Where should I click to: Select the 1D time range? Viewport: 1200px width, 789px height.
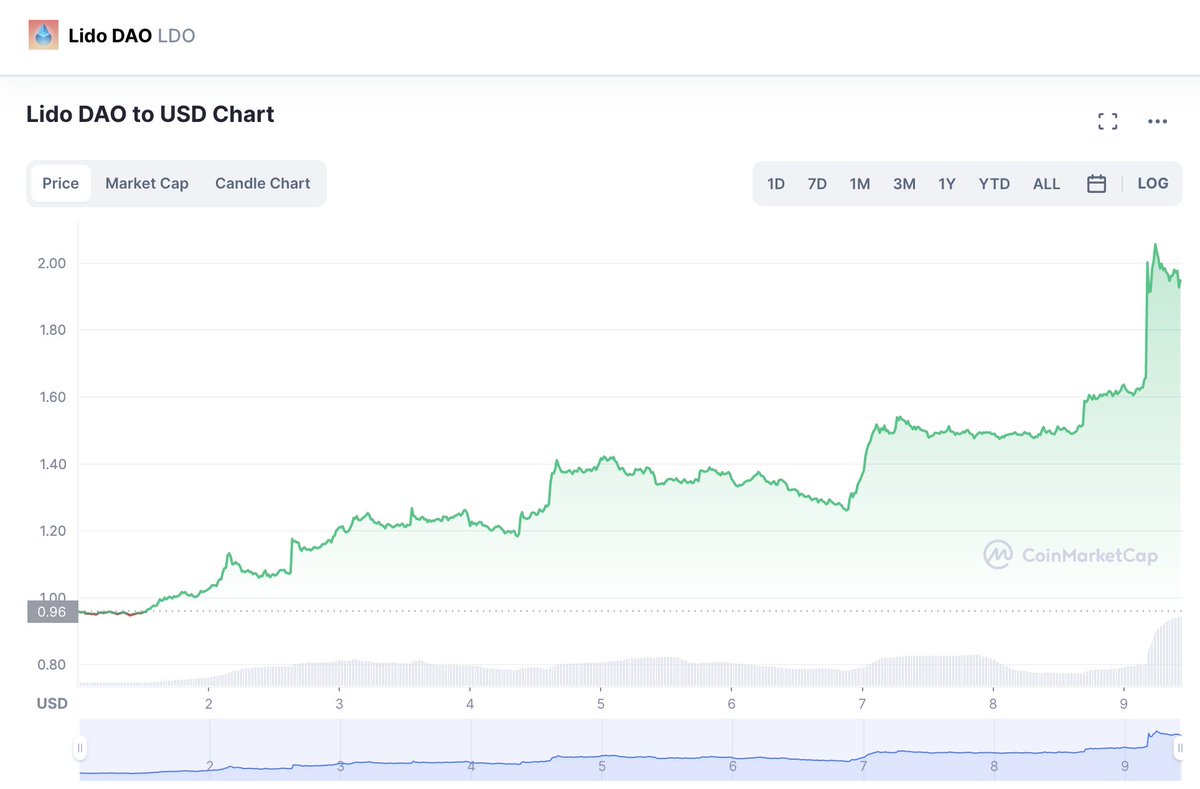click(776, 184)
